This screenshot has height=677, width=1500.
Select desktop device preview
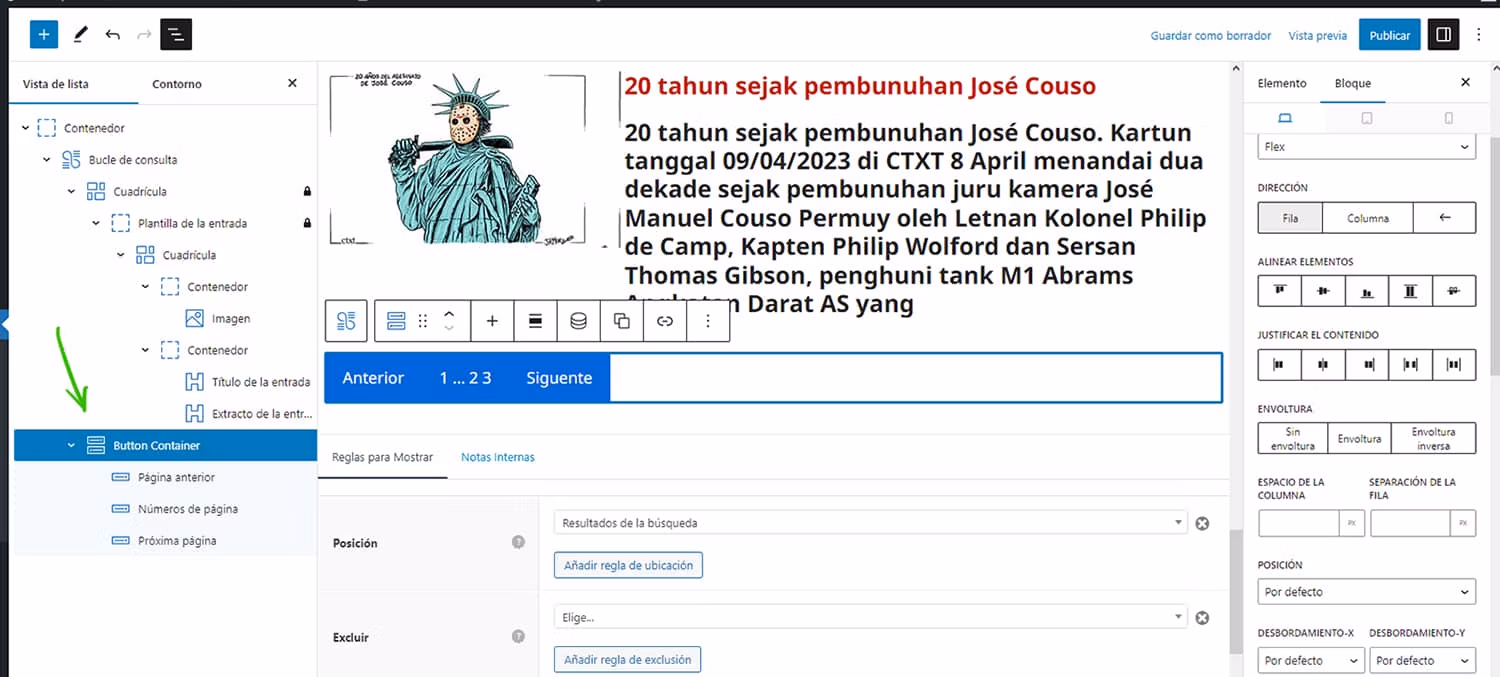click(x=1285, y=118)
